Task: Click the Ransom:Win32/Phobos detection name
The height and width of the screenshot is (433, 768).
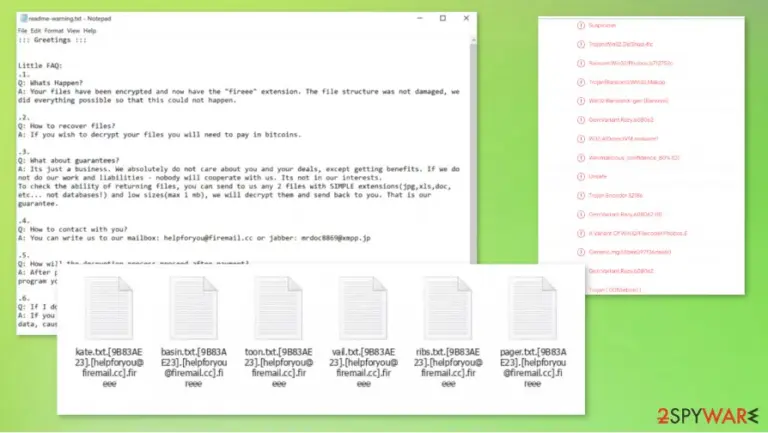Action: 630,63
